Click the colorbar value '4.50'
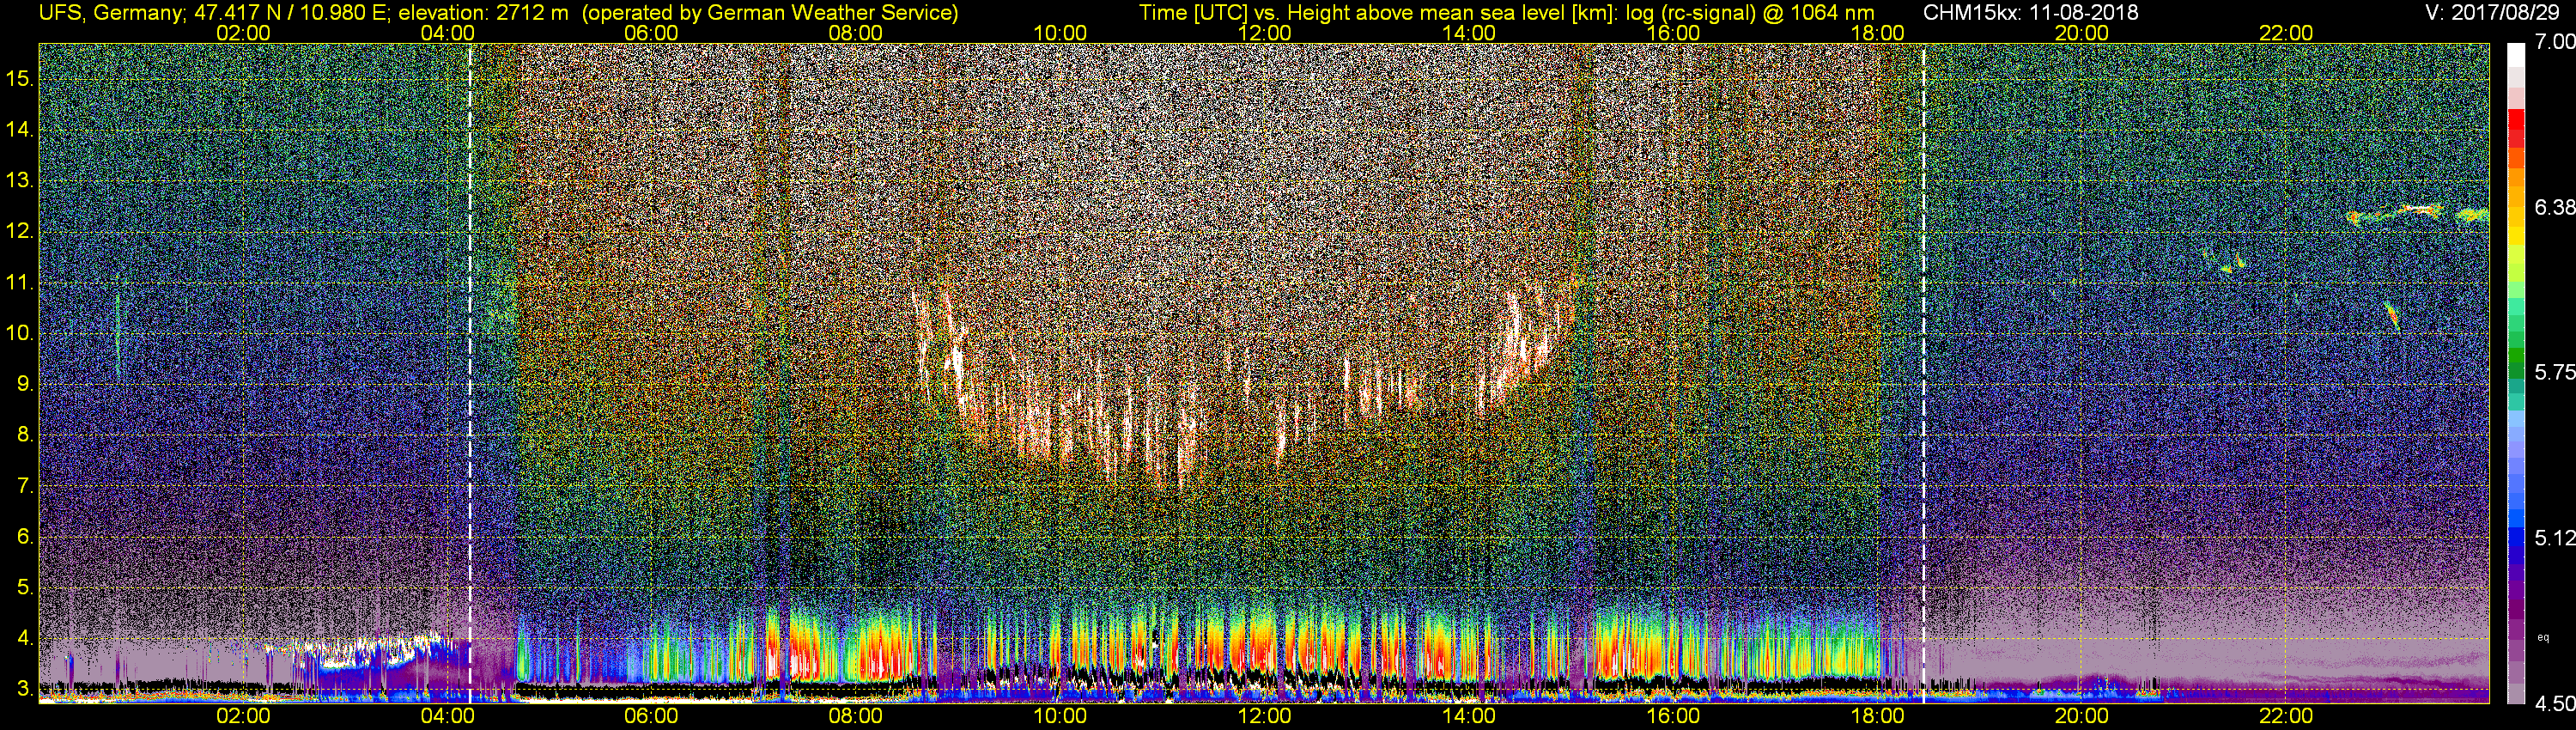Screen dimensions: 2576x730 click(x=2555, y=704)
